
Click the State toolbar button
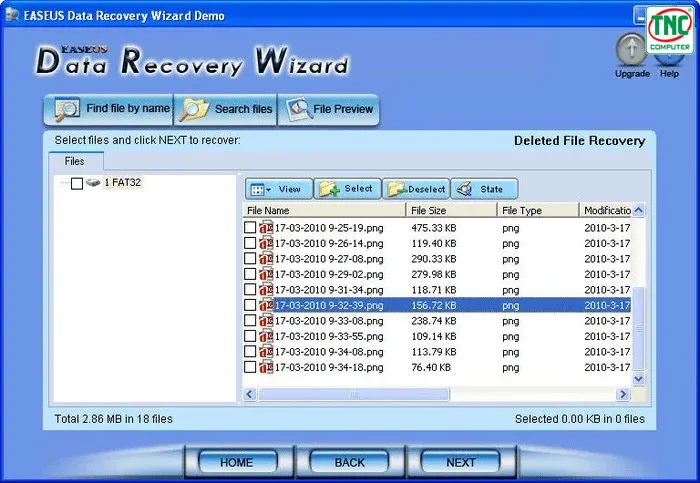coord(485,189)
